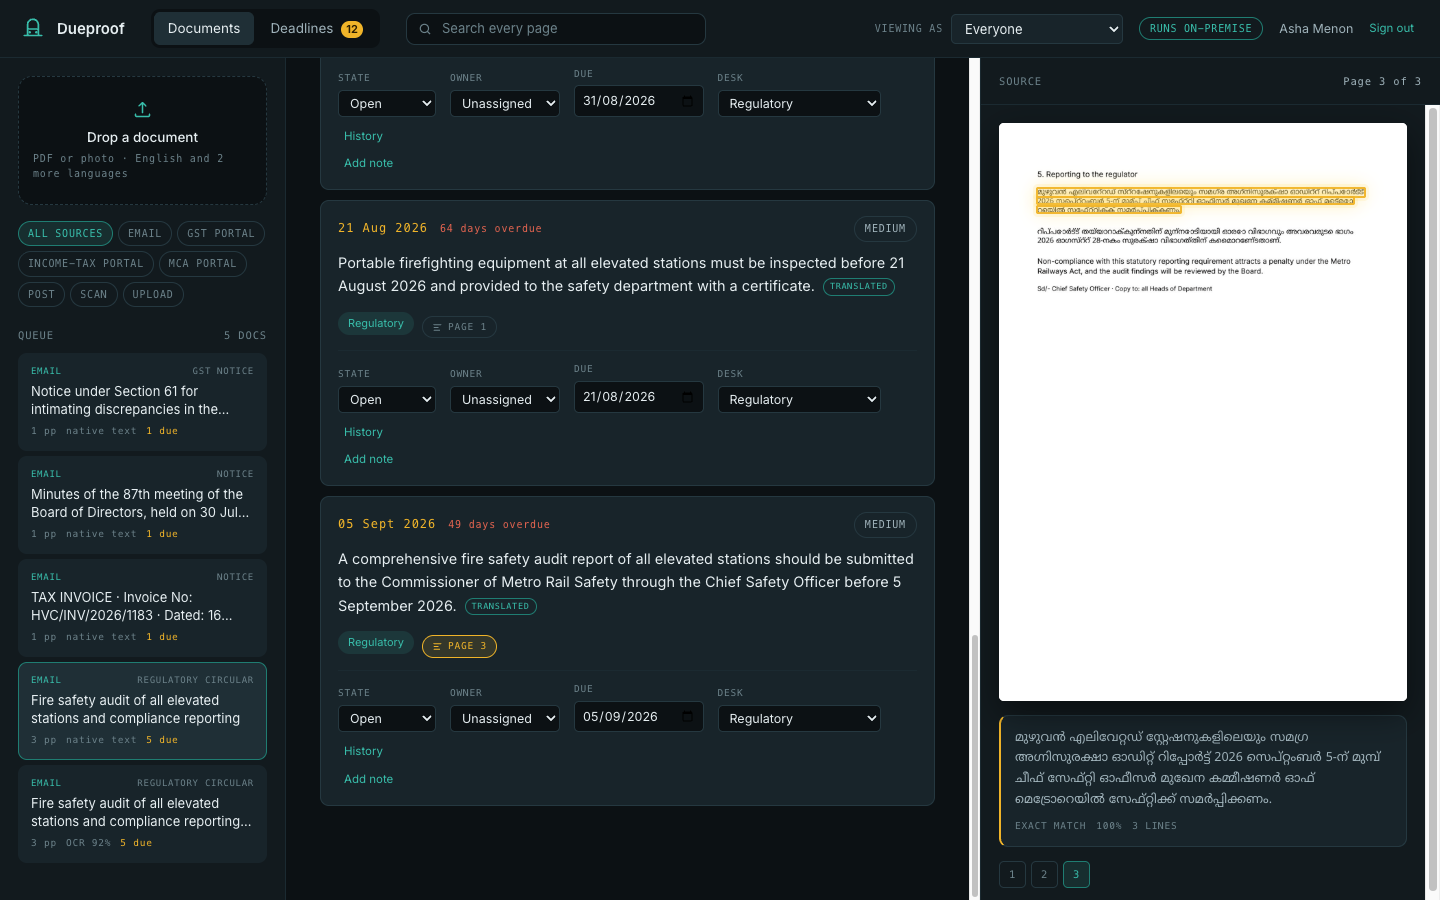Toggle the EMAIL source filter chip
This screenshot has height=900, width=1440.
point(145,233)
